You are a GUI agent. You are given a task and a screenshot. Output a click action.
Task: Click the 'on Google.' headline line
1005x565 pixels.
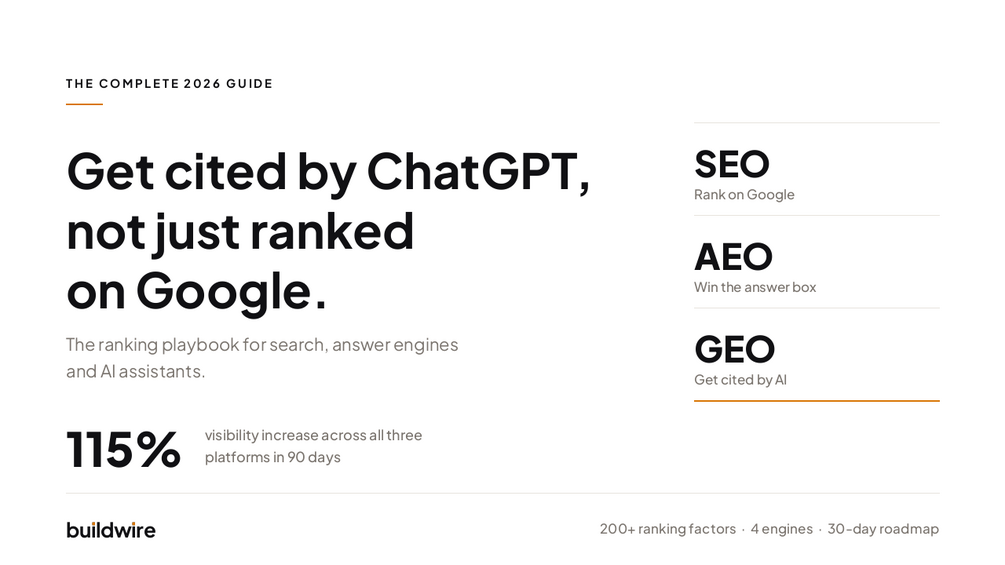tap(196, 291)
